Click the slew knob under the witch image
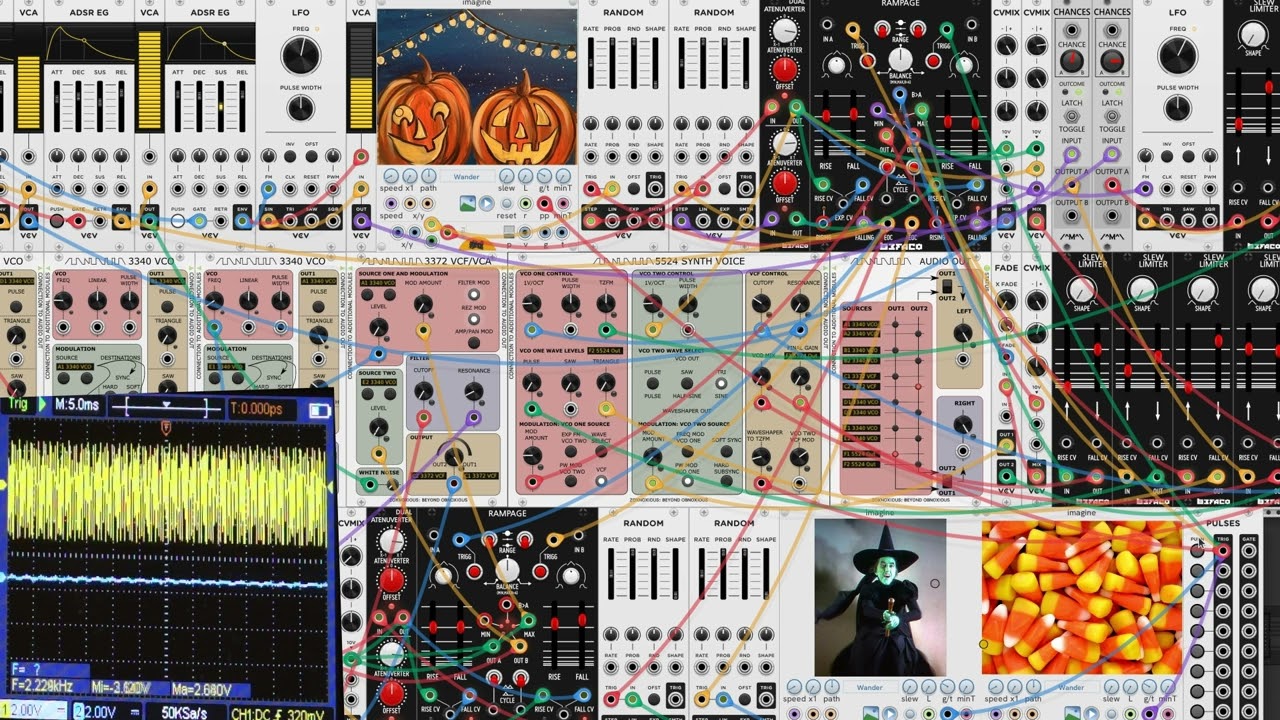 tap(910, 687)
